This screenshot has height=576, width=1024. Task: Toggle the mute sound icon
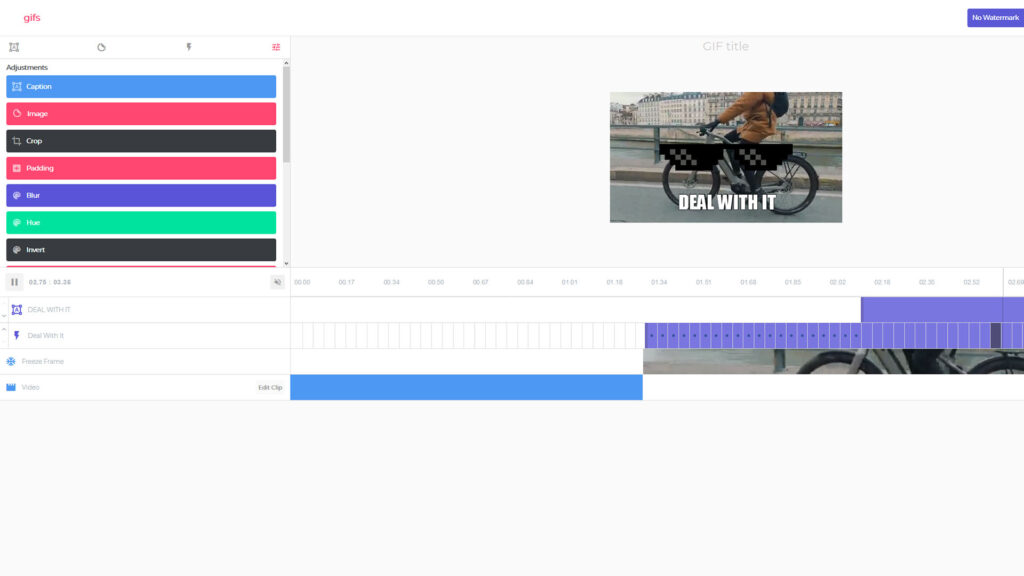click(278, 282)
